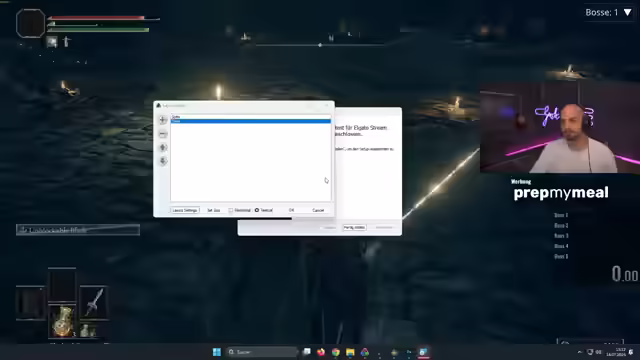The width and height of the screenshot is (640, 360).
Task: Click the Boss 1 split row
Action: (x=561, y=215)
